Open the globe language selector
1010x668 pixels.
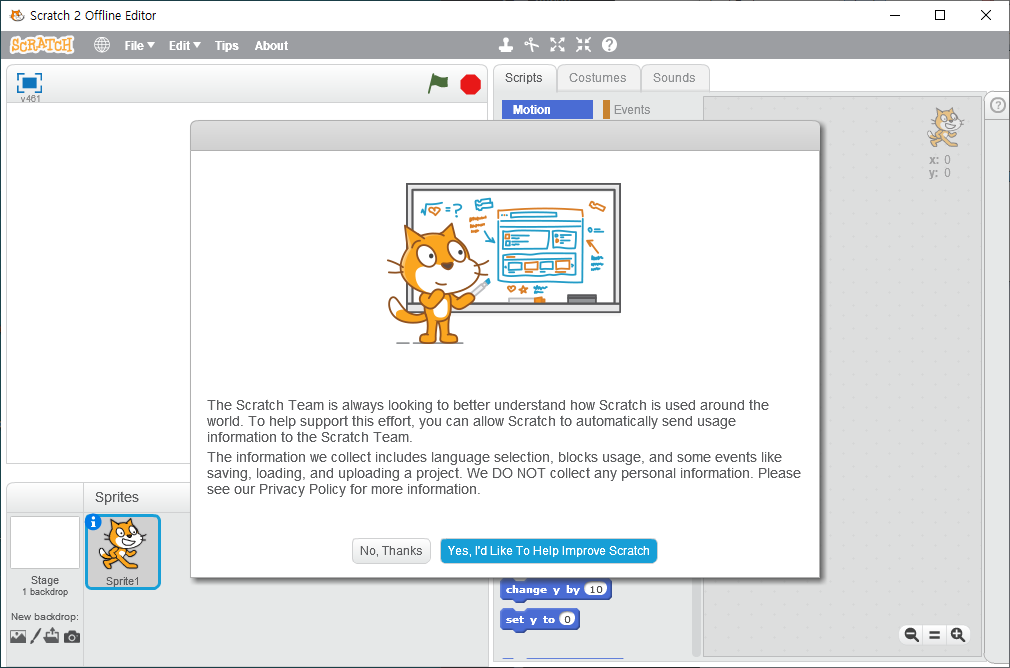click(x=102, y=45)
